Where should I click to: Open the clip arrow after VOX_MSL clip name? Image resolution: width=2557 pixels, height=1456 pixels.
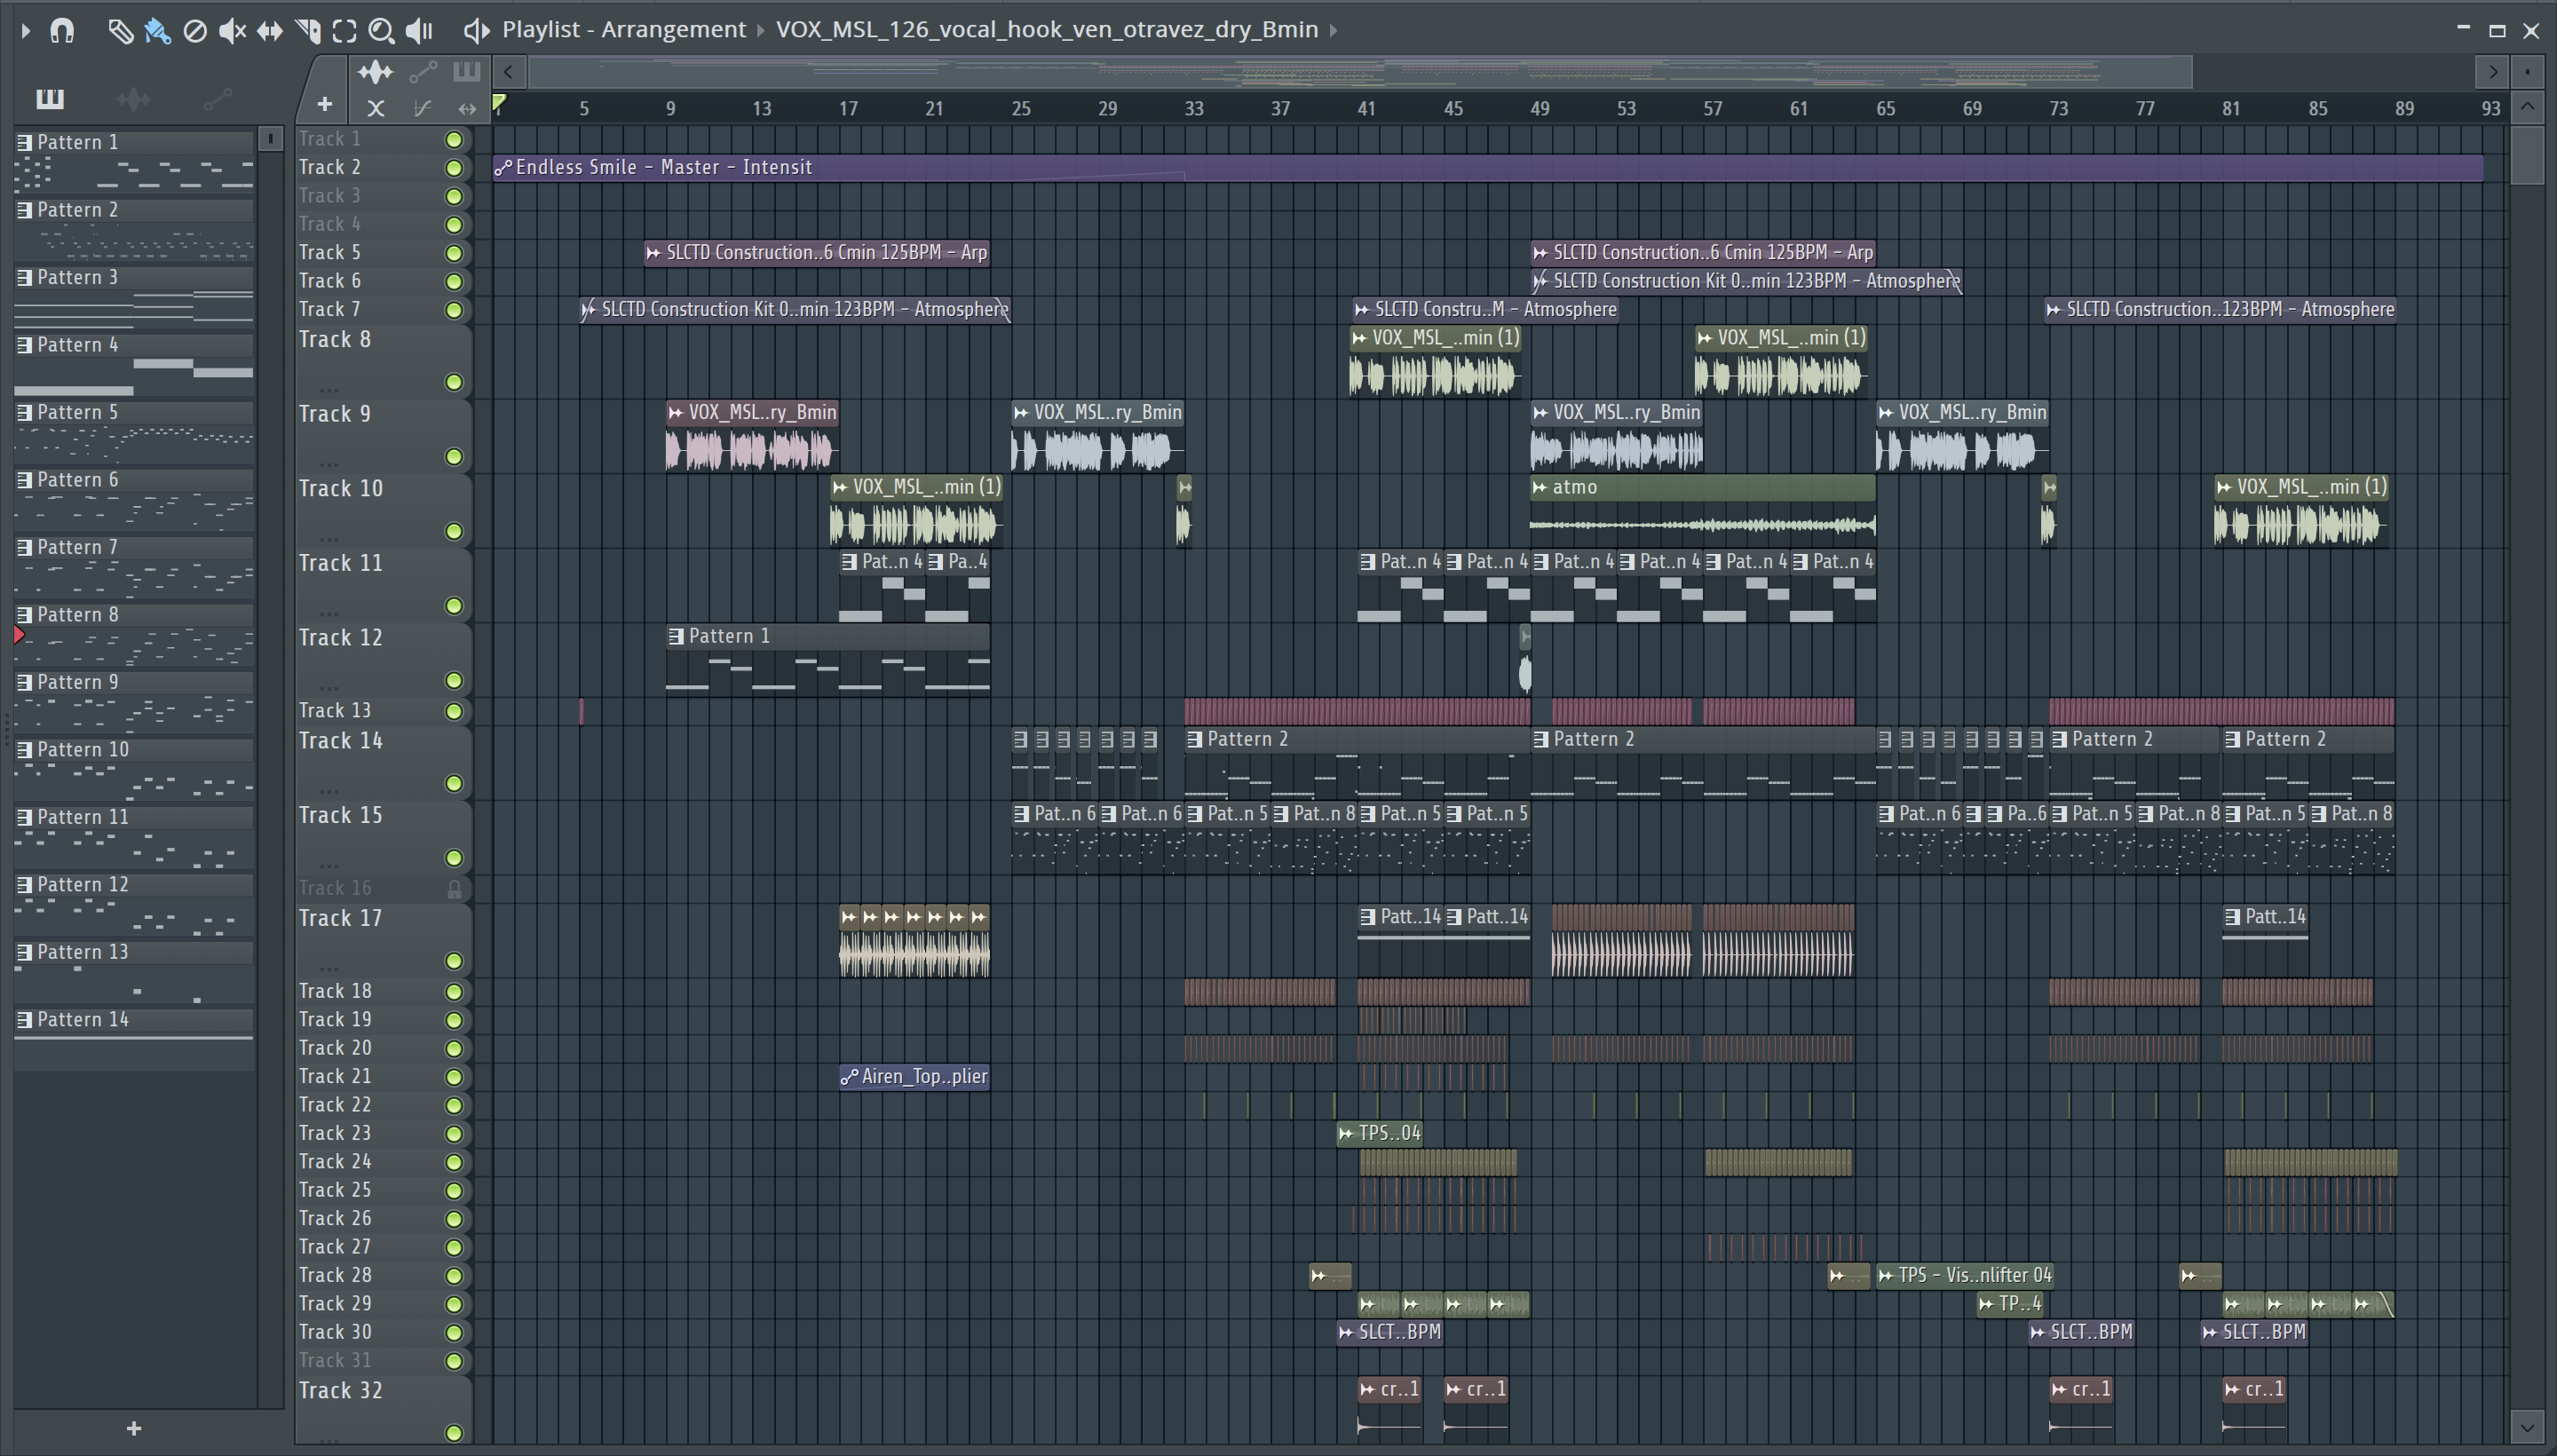point(1333,30)
